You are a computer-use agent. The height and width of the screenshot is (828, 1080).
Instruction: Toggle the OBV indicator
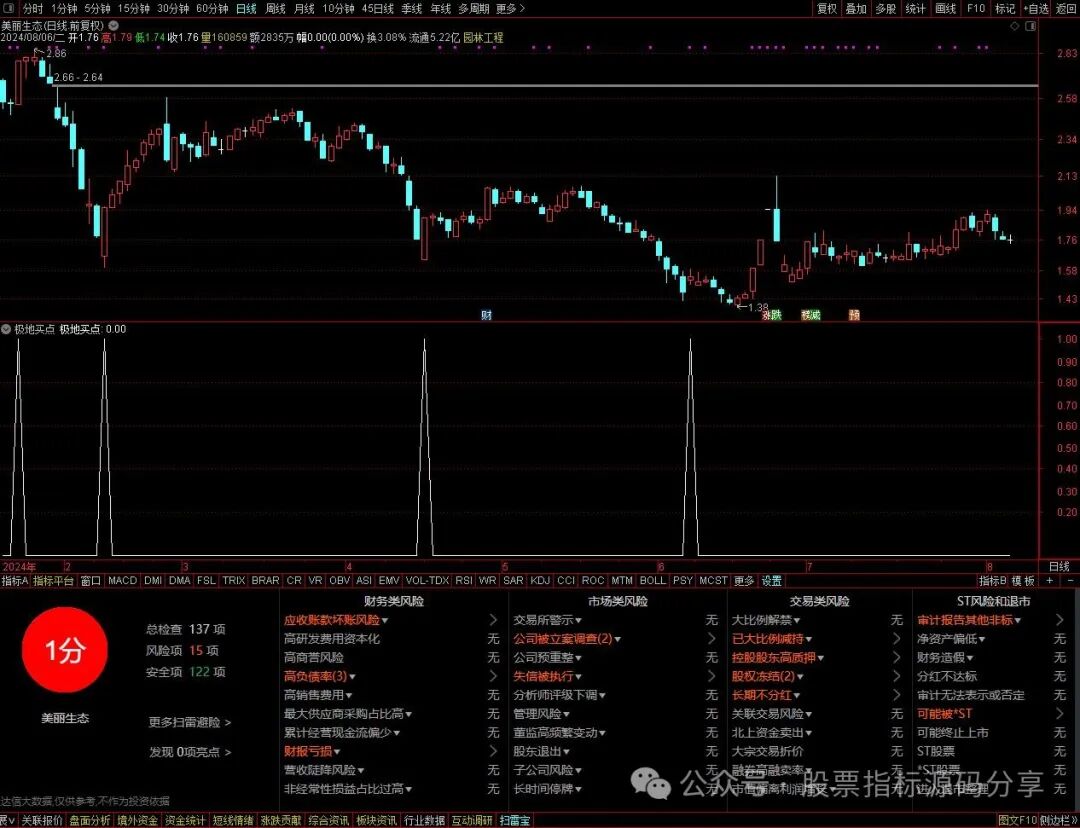click(x=340, y=581)
